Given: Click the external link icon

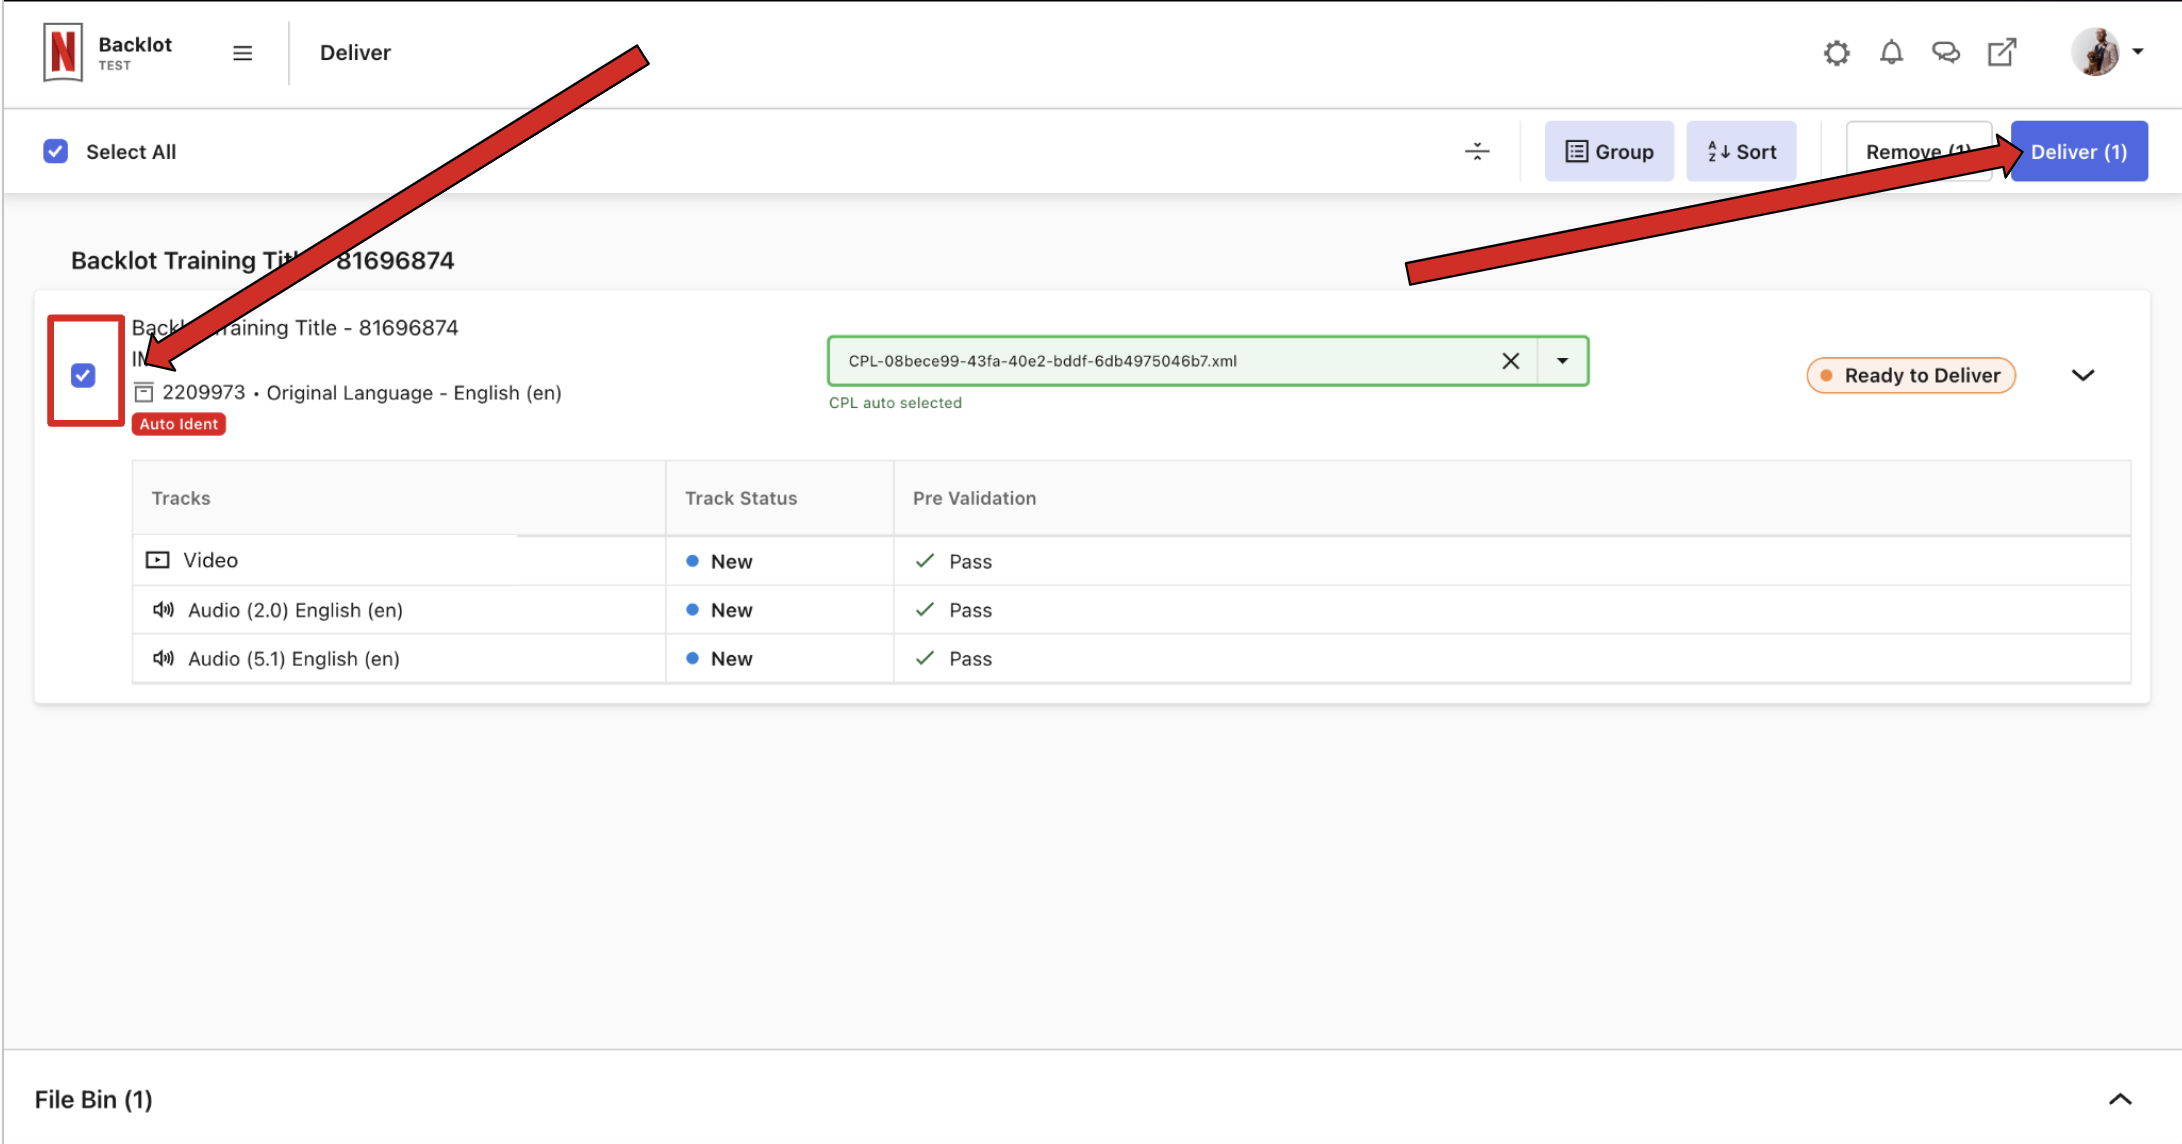Looking at the screenshot, I should click(x=2003, y=52).
